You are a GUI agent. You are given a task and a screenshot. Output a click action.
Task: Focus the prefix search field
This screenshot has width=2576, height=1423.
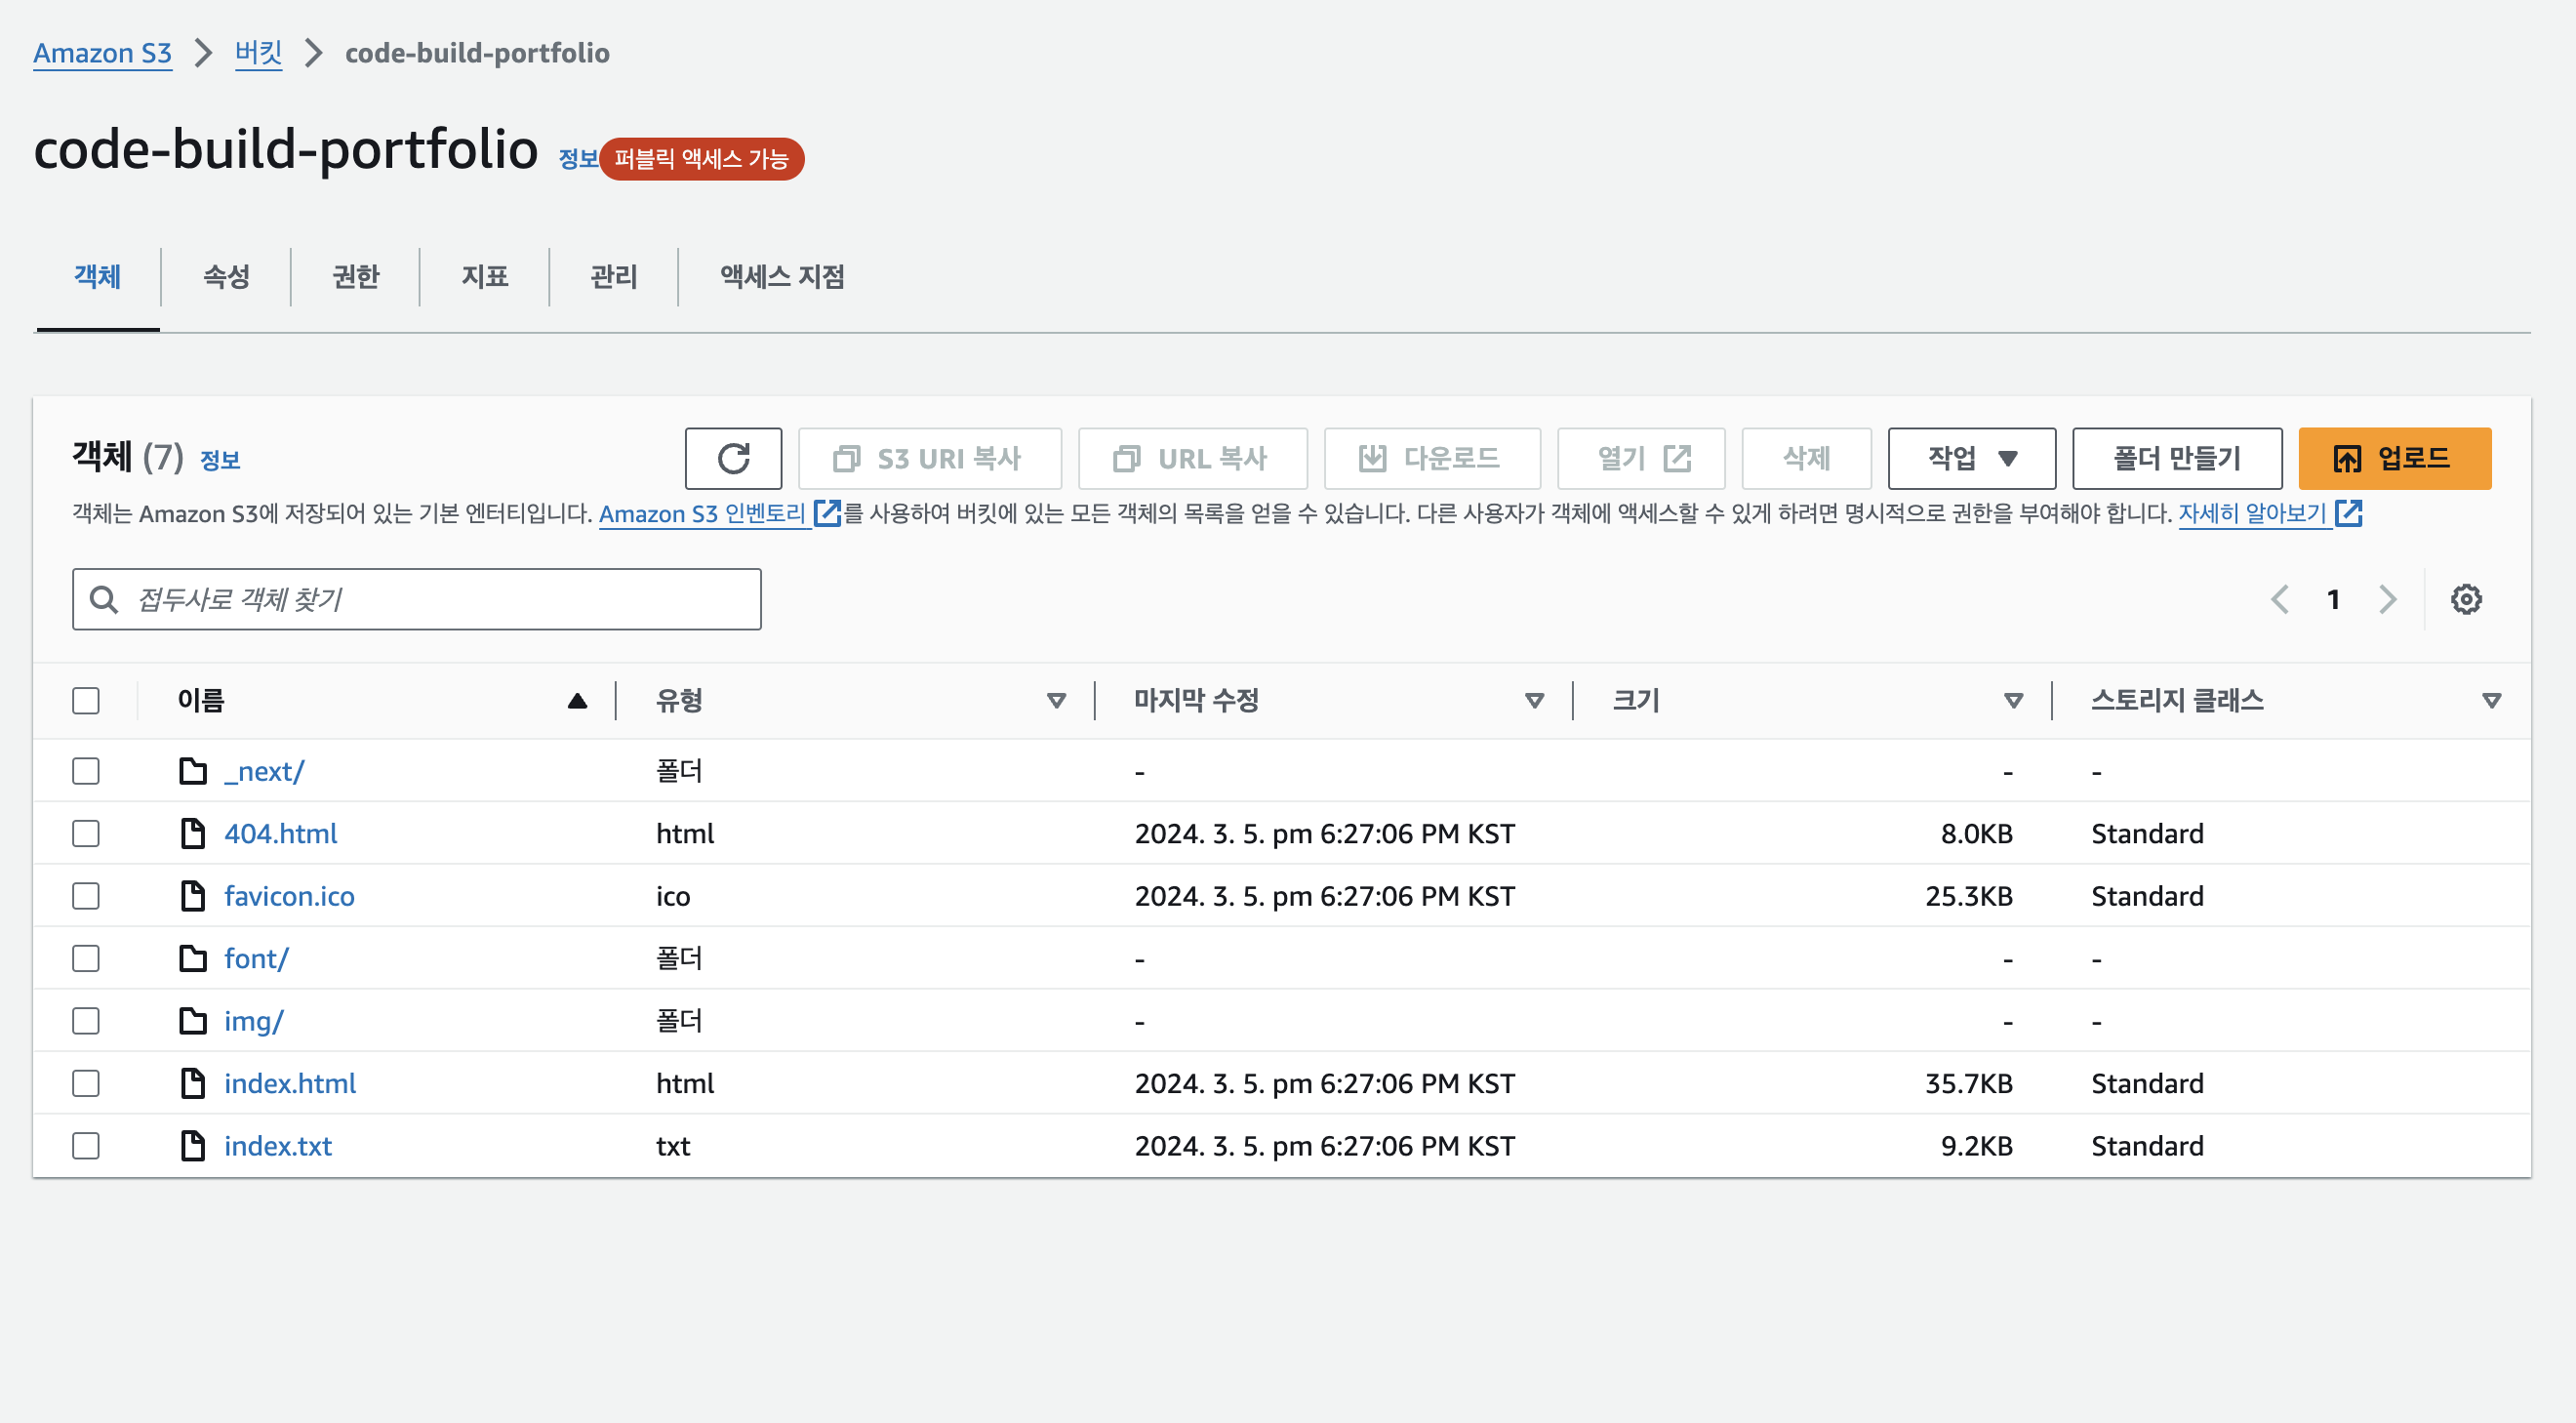point(430,599)
